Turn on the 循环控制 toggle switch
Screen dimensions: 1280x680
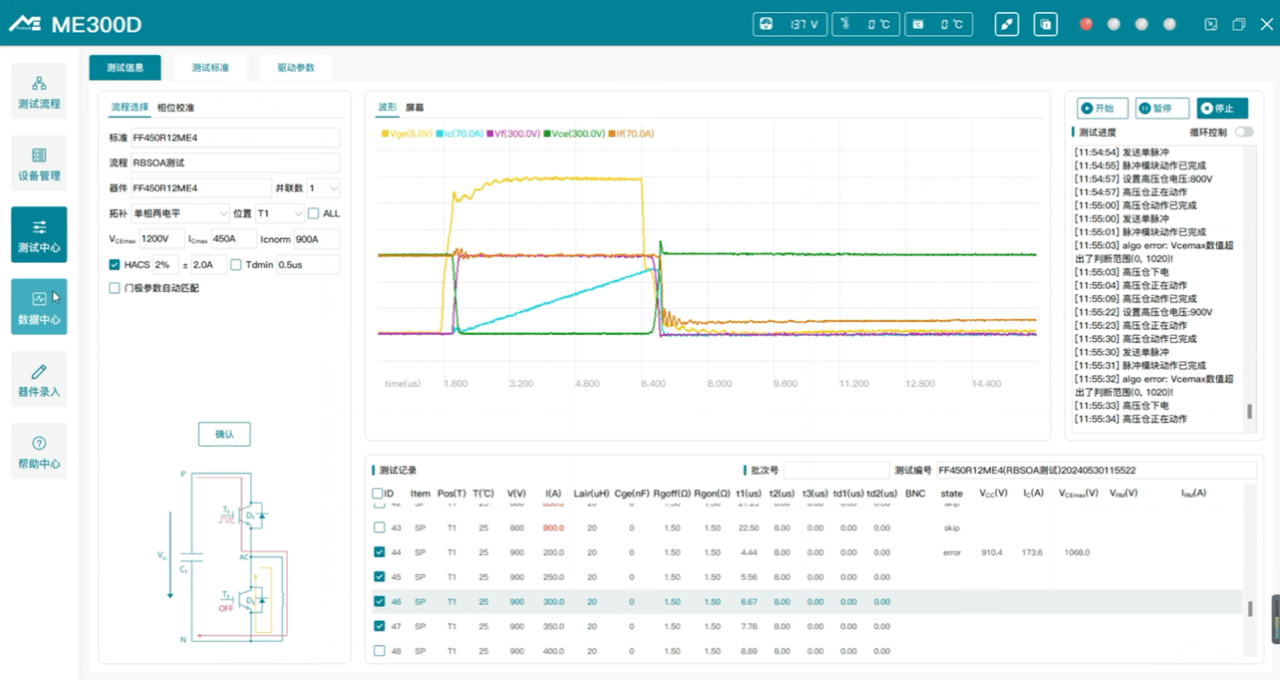(x=1244, y=132)
